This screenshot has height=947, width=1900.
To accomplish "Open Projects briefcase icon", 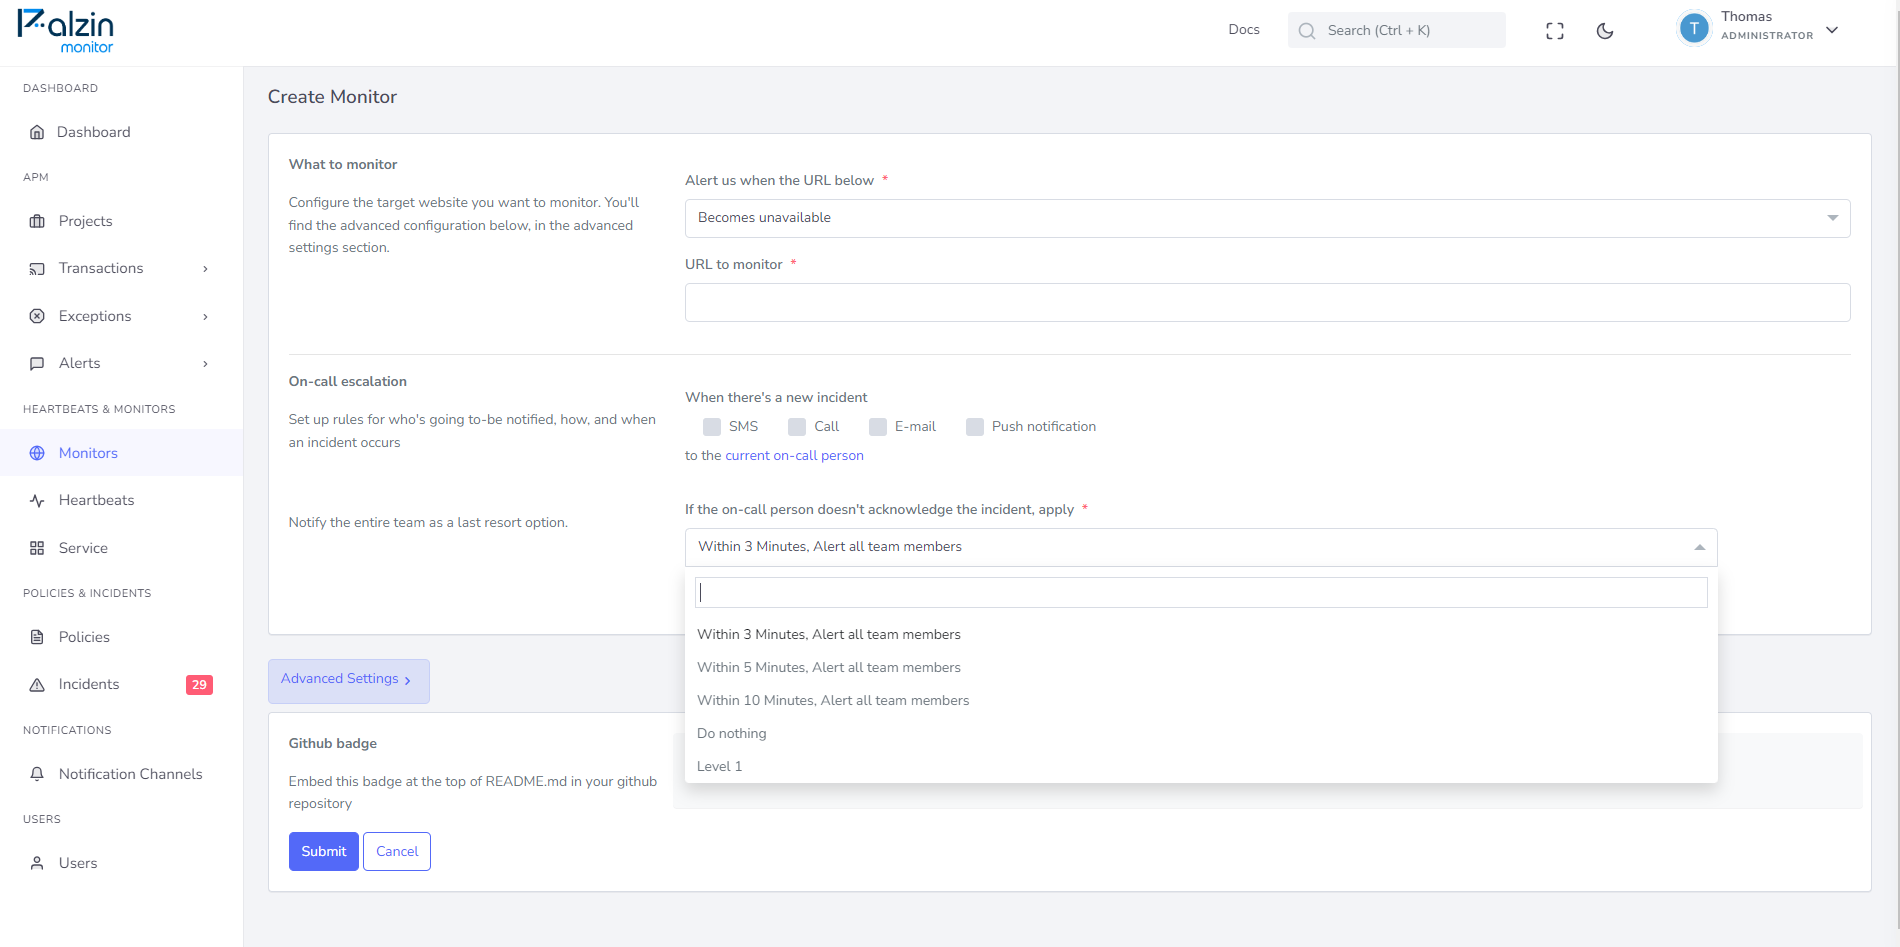I will [x=37, y=221].
